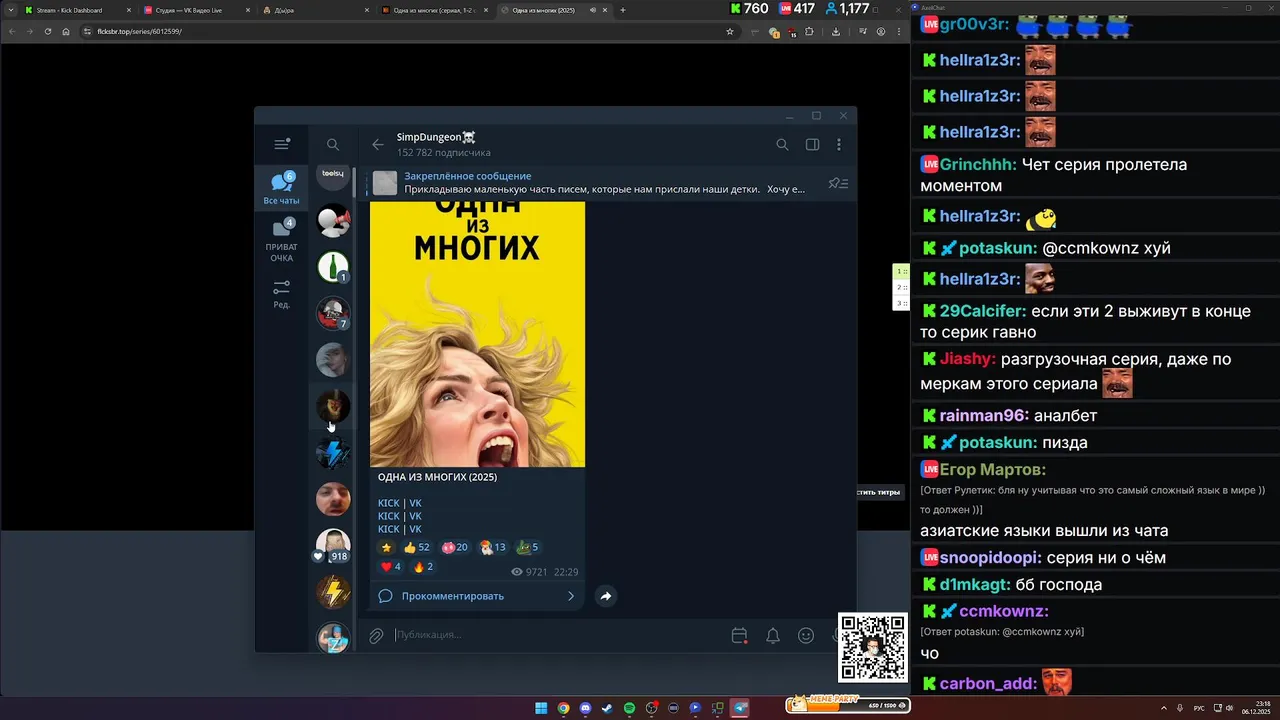Image resolution: width=1280 pixels, height=720 pixels.
Task: Open the yellow lightning bolt avatar chat
Action: pos(333,592)
